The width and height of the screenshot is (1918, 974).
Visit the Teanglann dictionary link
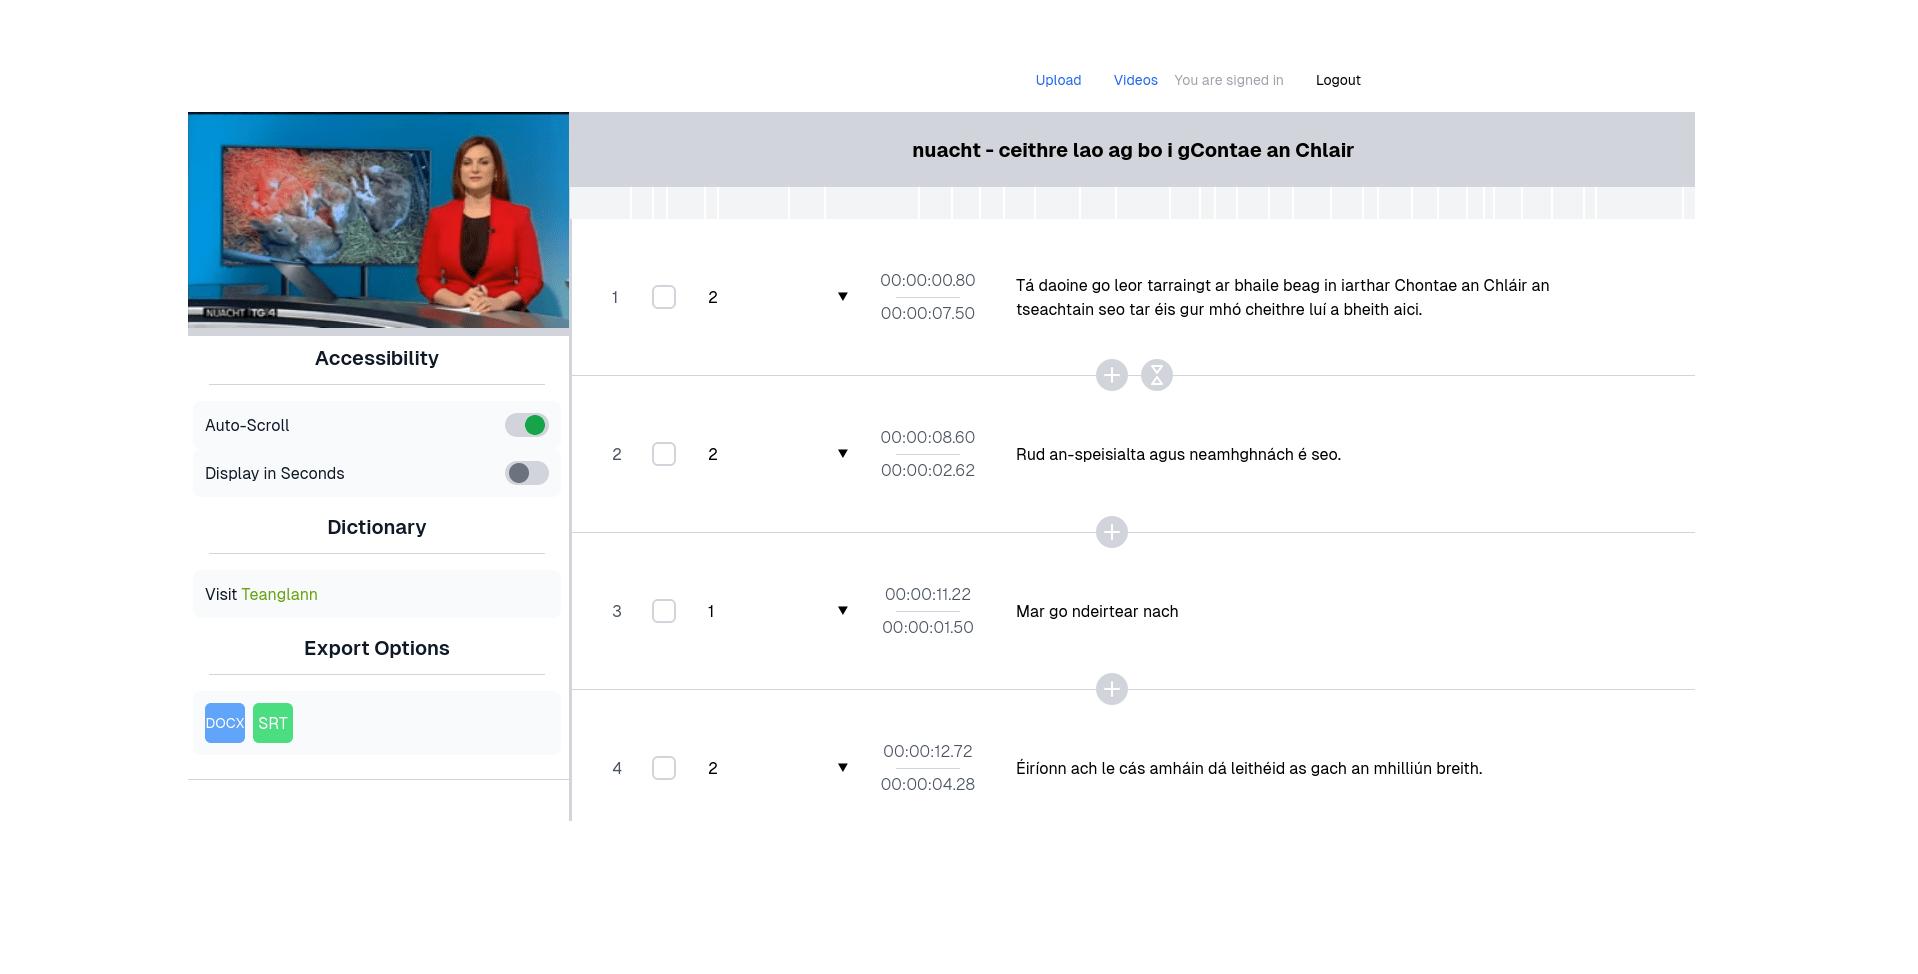[279, 594]
